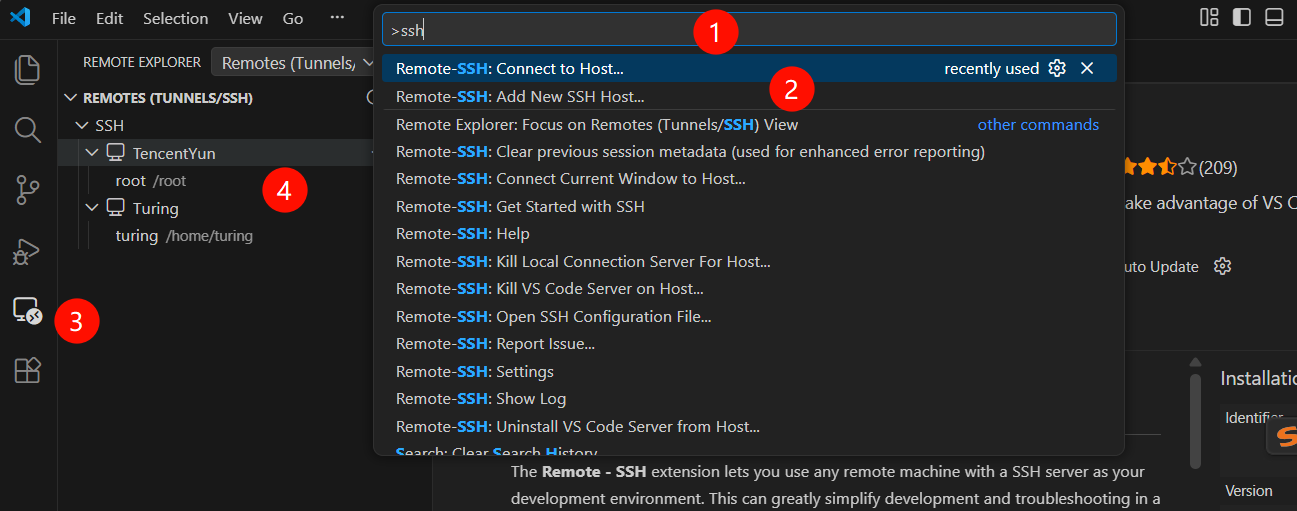Collapse the TencentYun host node

click(93, 153)
